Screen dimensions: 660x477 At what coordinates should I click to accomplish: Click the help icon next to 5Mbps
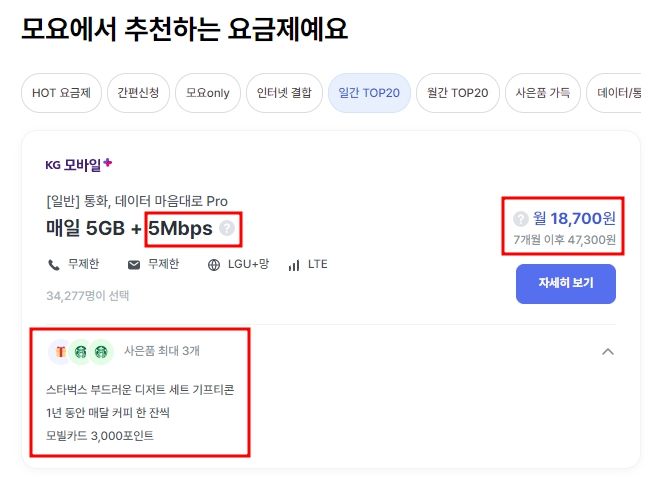227,229
